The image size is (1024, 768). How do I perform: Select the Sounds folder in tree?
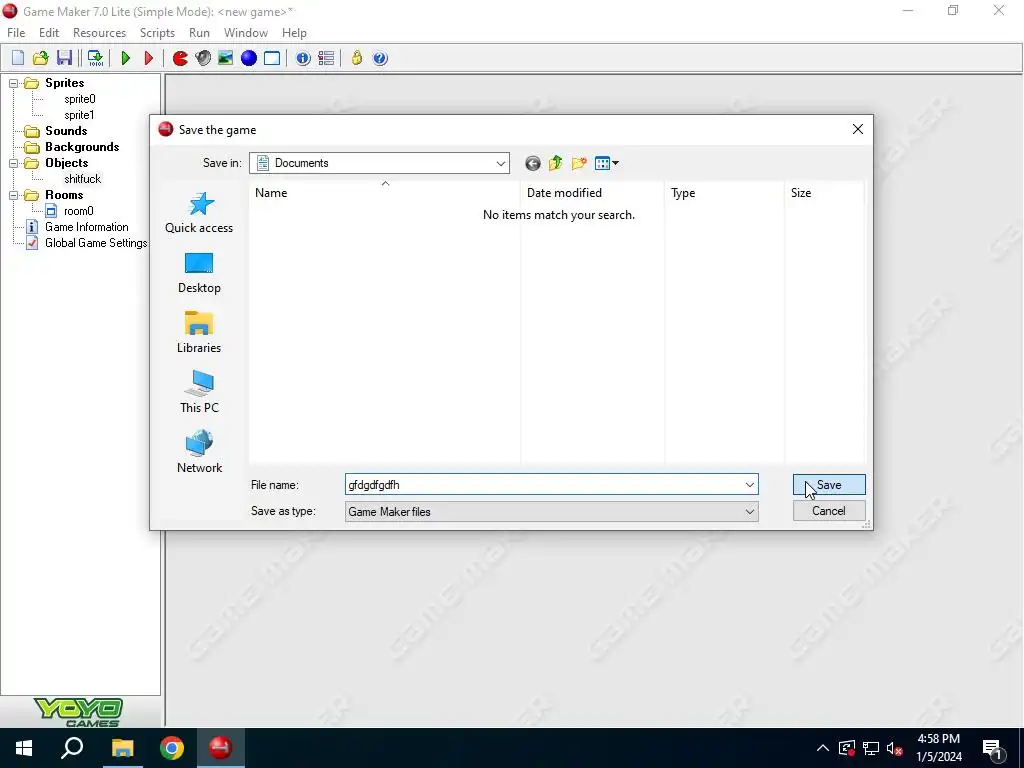click(66, 131)
